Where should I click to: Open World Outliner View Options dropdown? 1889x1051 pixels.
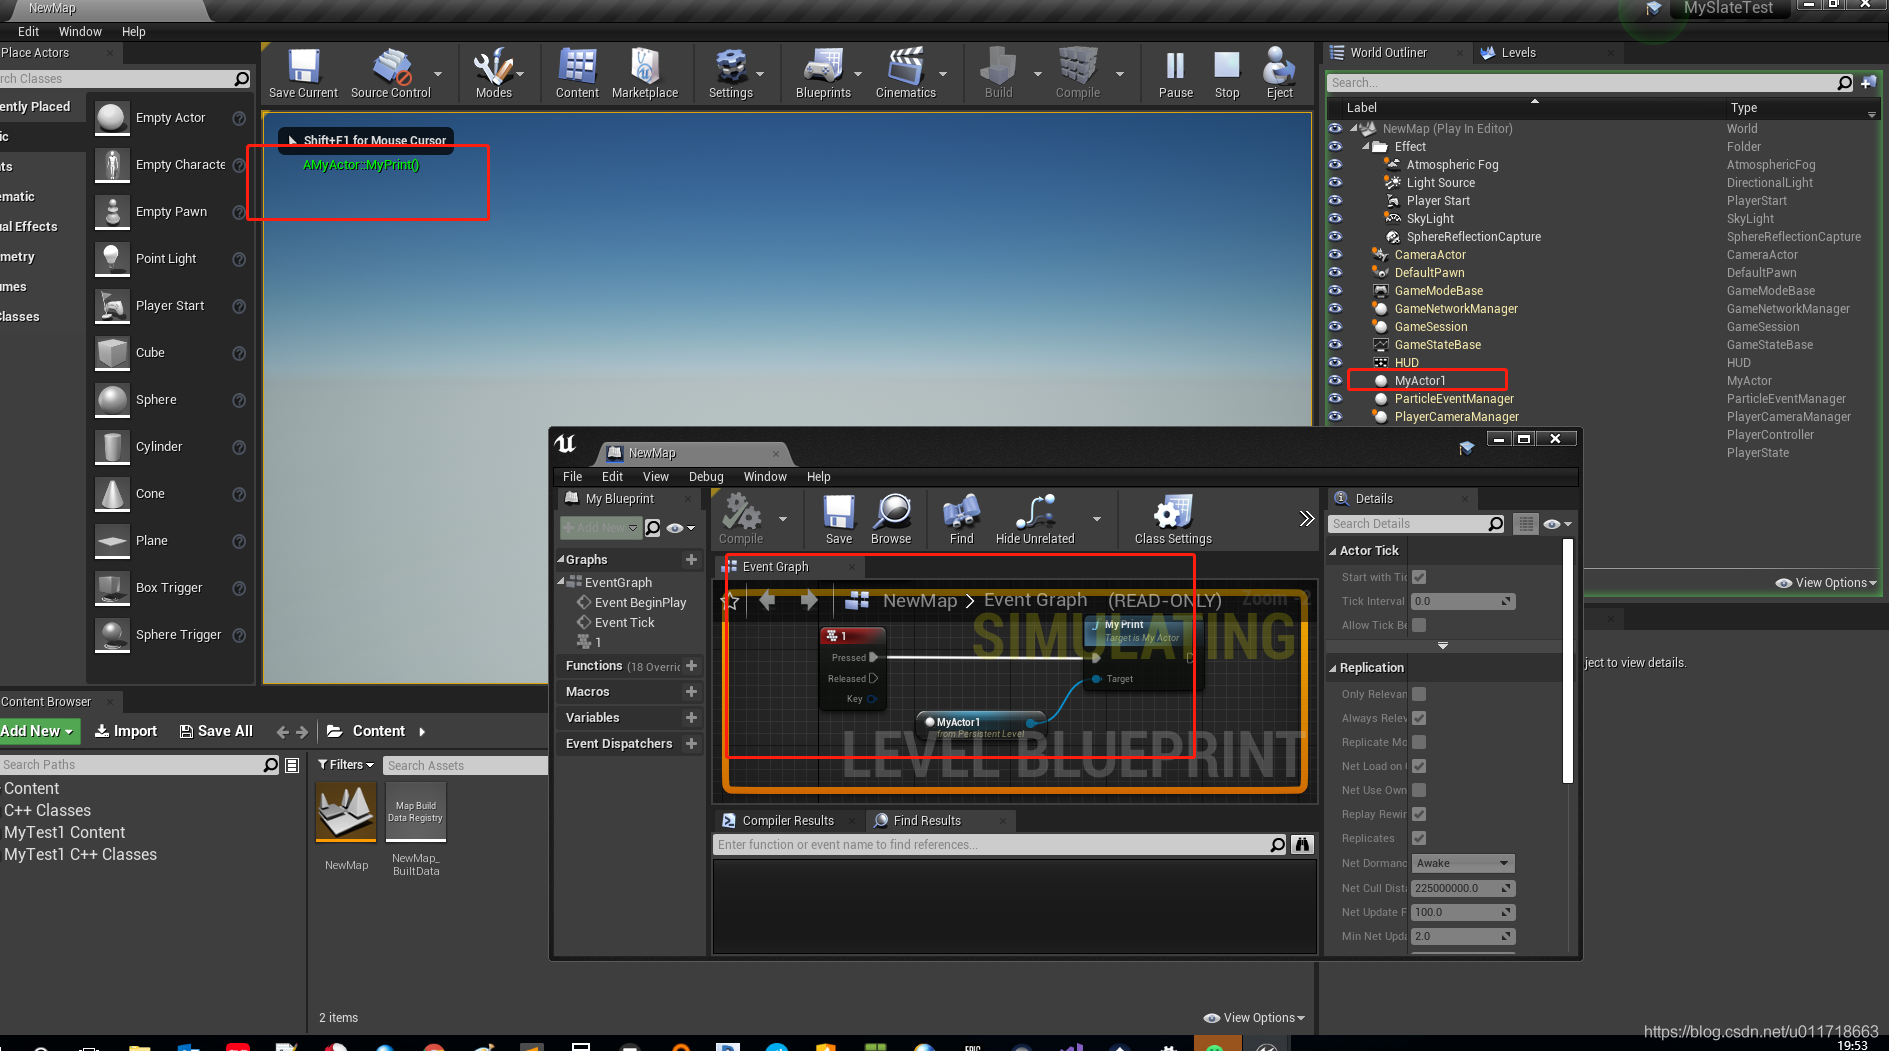click(x=1826, y=583)
